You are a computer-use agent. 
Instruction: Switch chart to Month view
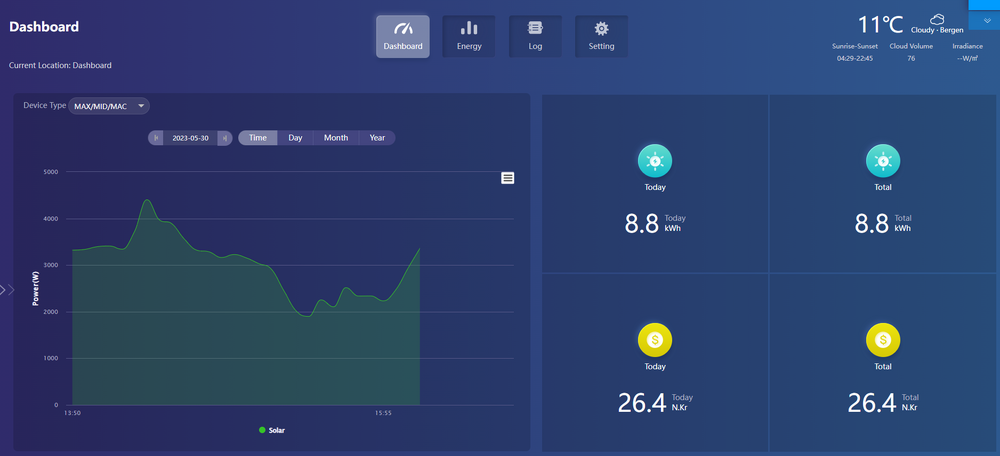pos(336,138)
